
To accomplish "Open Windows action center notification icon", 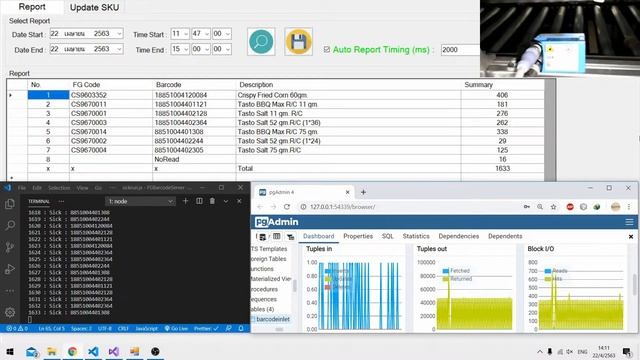I will [627, 351].
